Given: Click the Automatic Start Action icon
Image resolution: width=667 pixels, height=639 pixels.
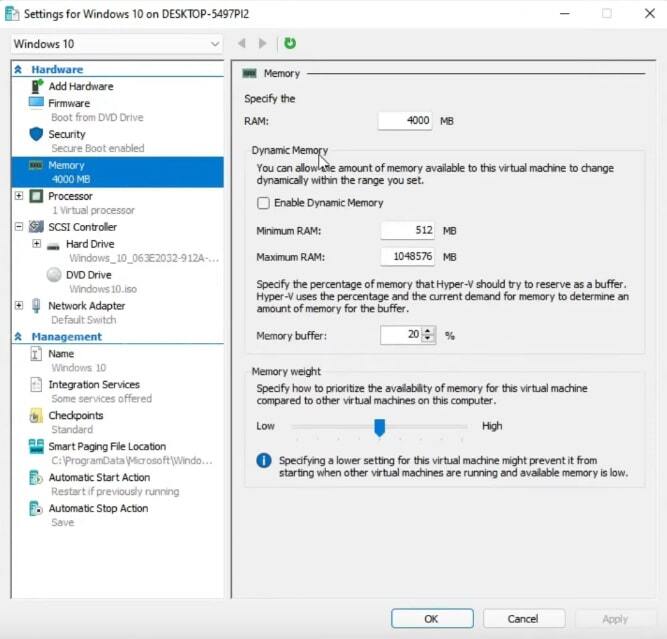Looking at the screenshot, I should pyautogui.click(x=36, y=477).
